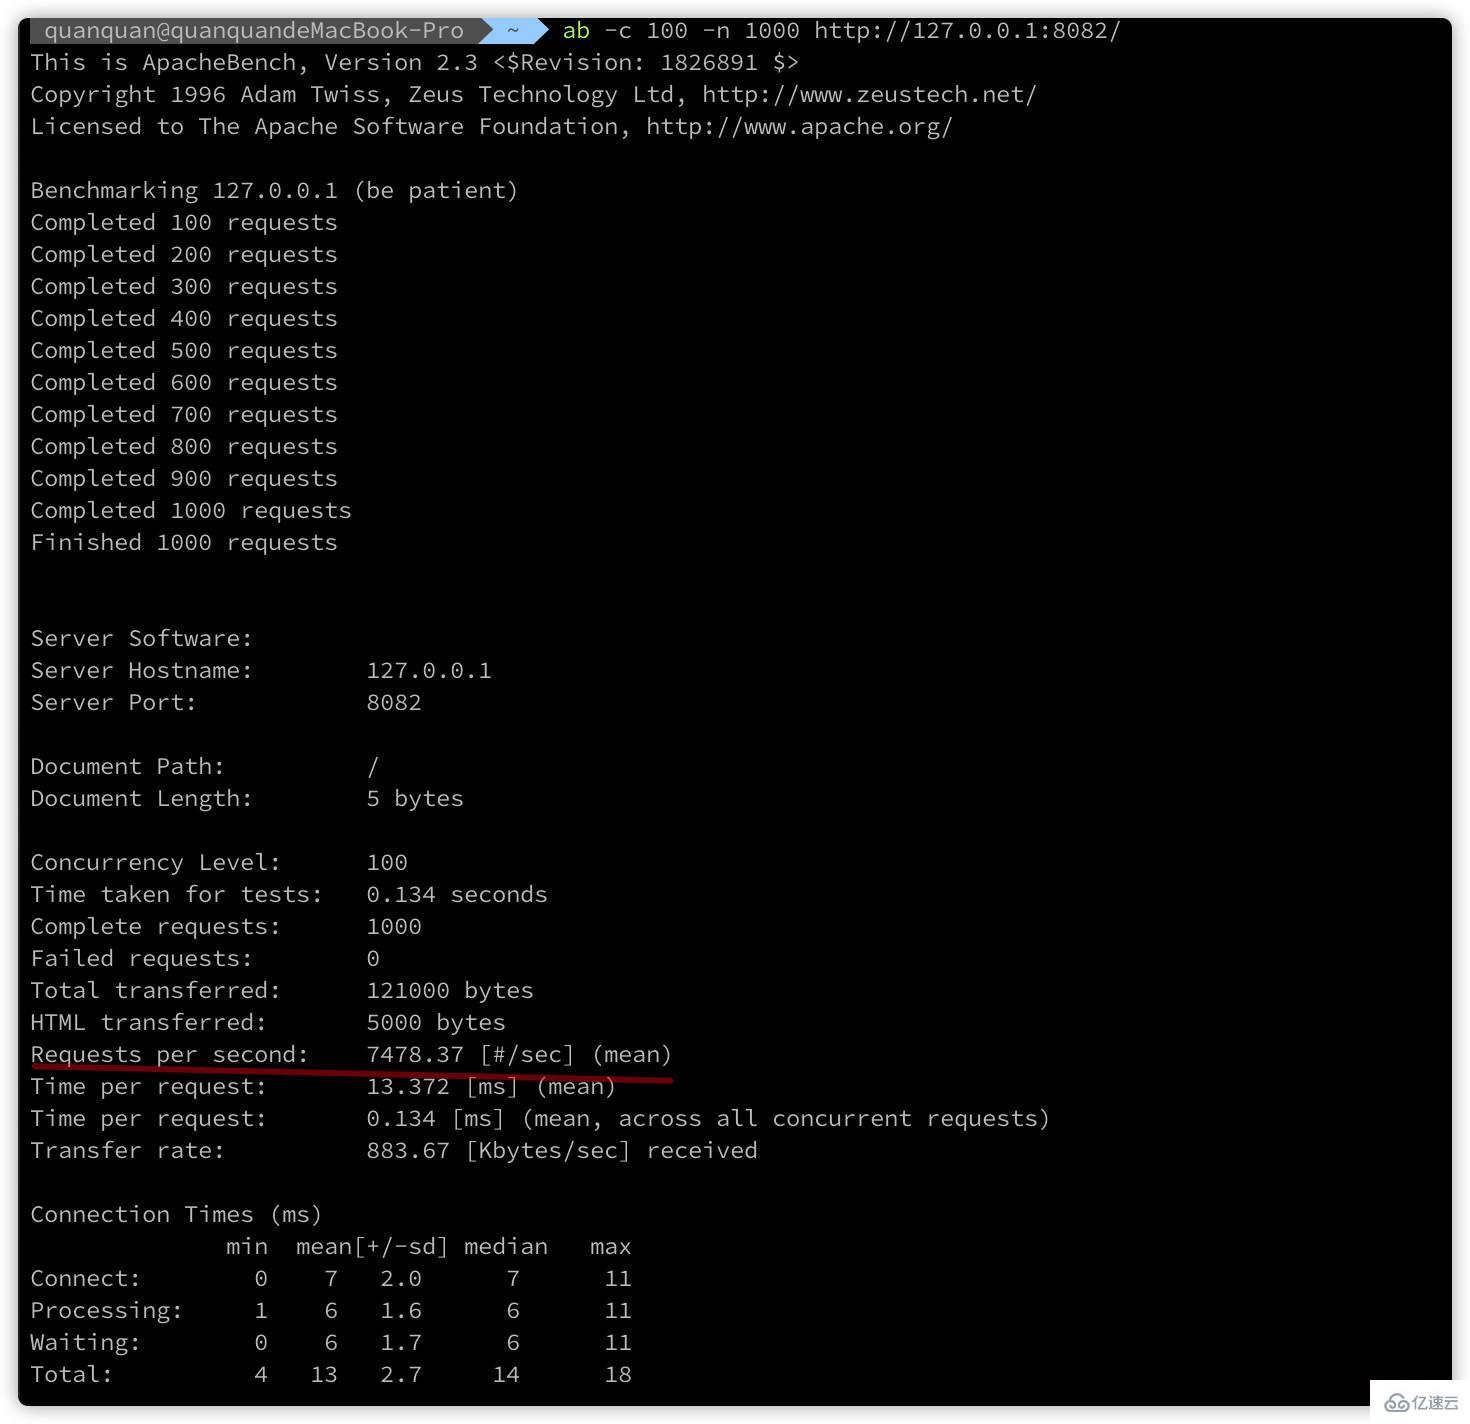1470x1424 pixels.
Task: Click the Connect: row label
Action: tap(85, 1278)
